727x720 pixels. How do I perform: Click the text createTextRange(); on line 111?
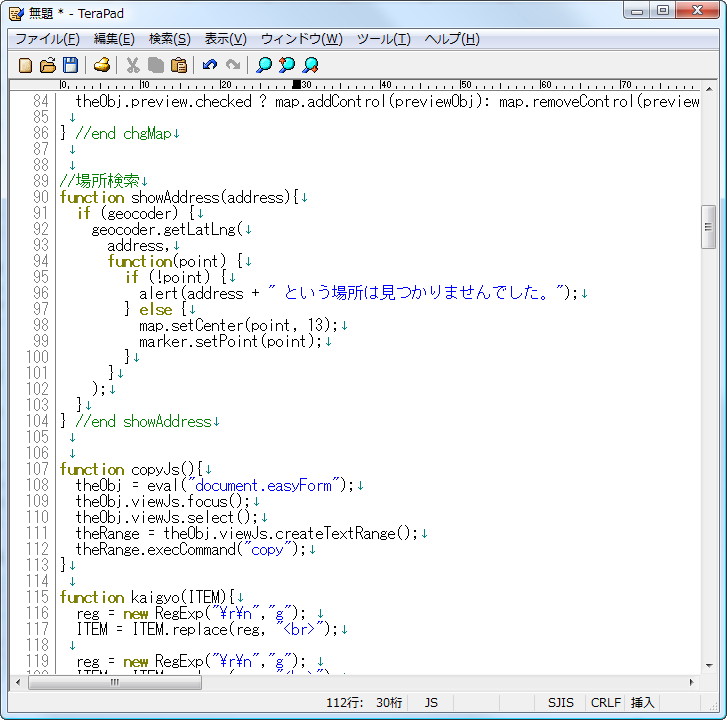346,533
